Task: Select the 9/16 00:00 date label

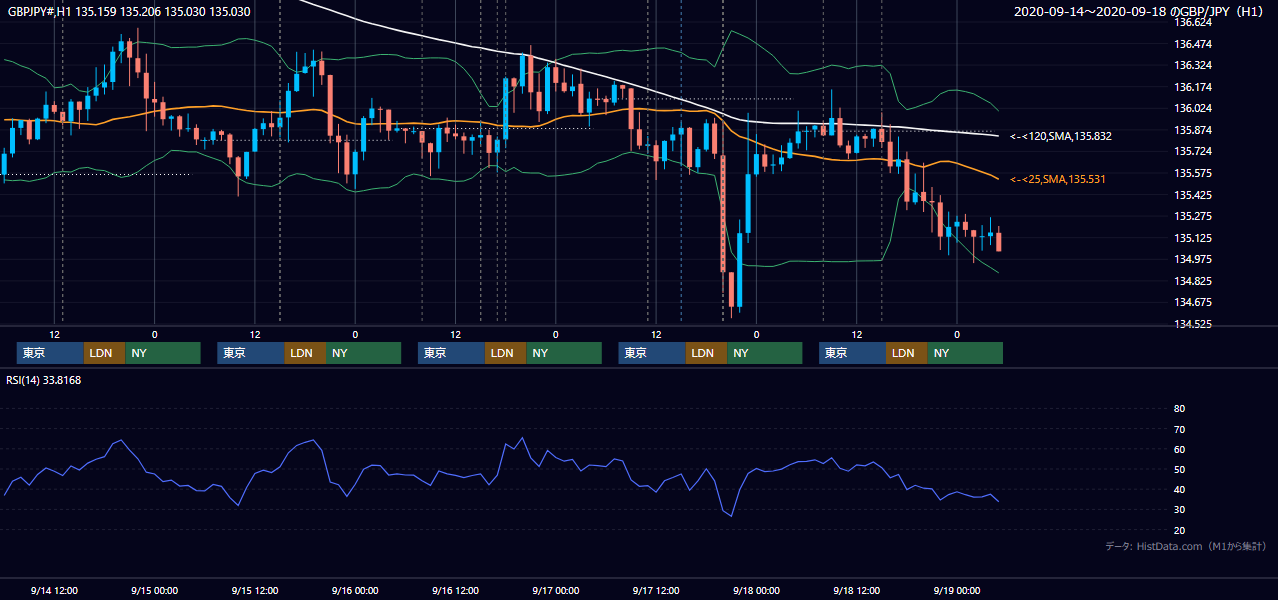Action: tap(355, 590)
